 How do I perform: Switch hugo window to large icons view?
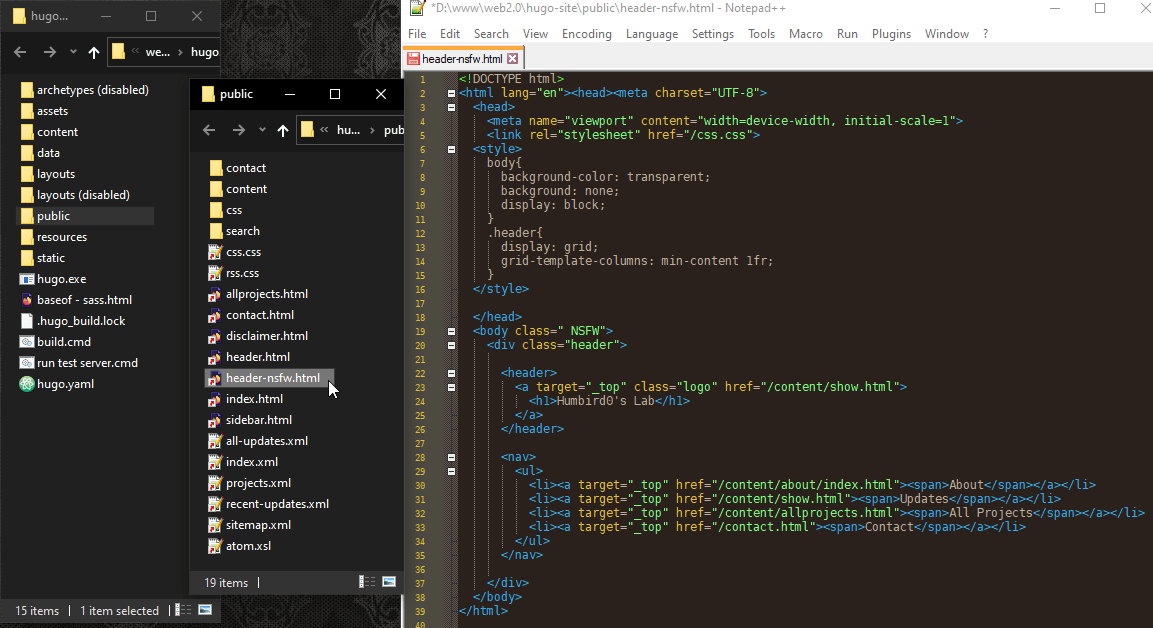tap(205, 610)
